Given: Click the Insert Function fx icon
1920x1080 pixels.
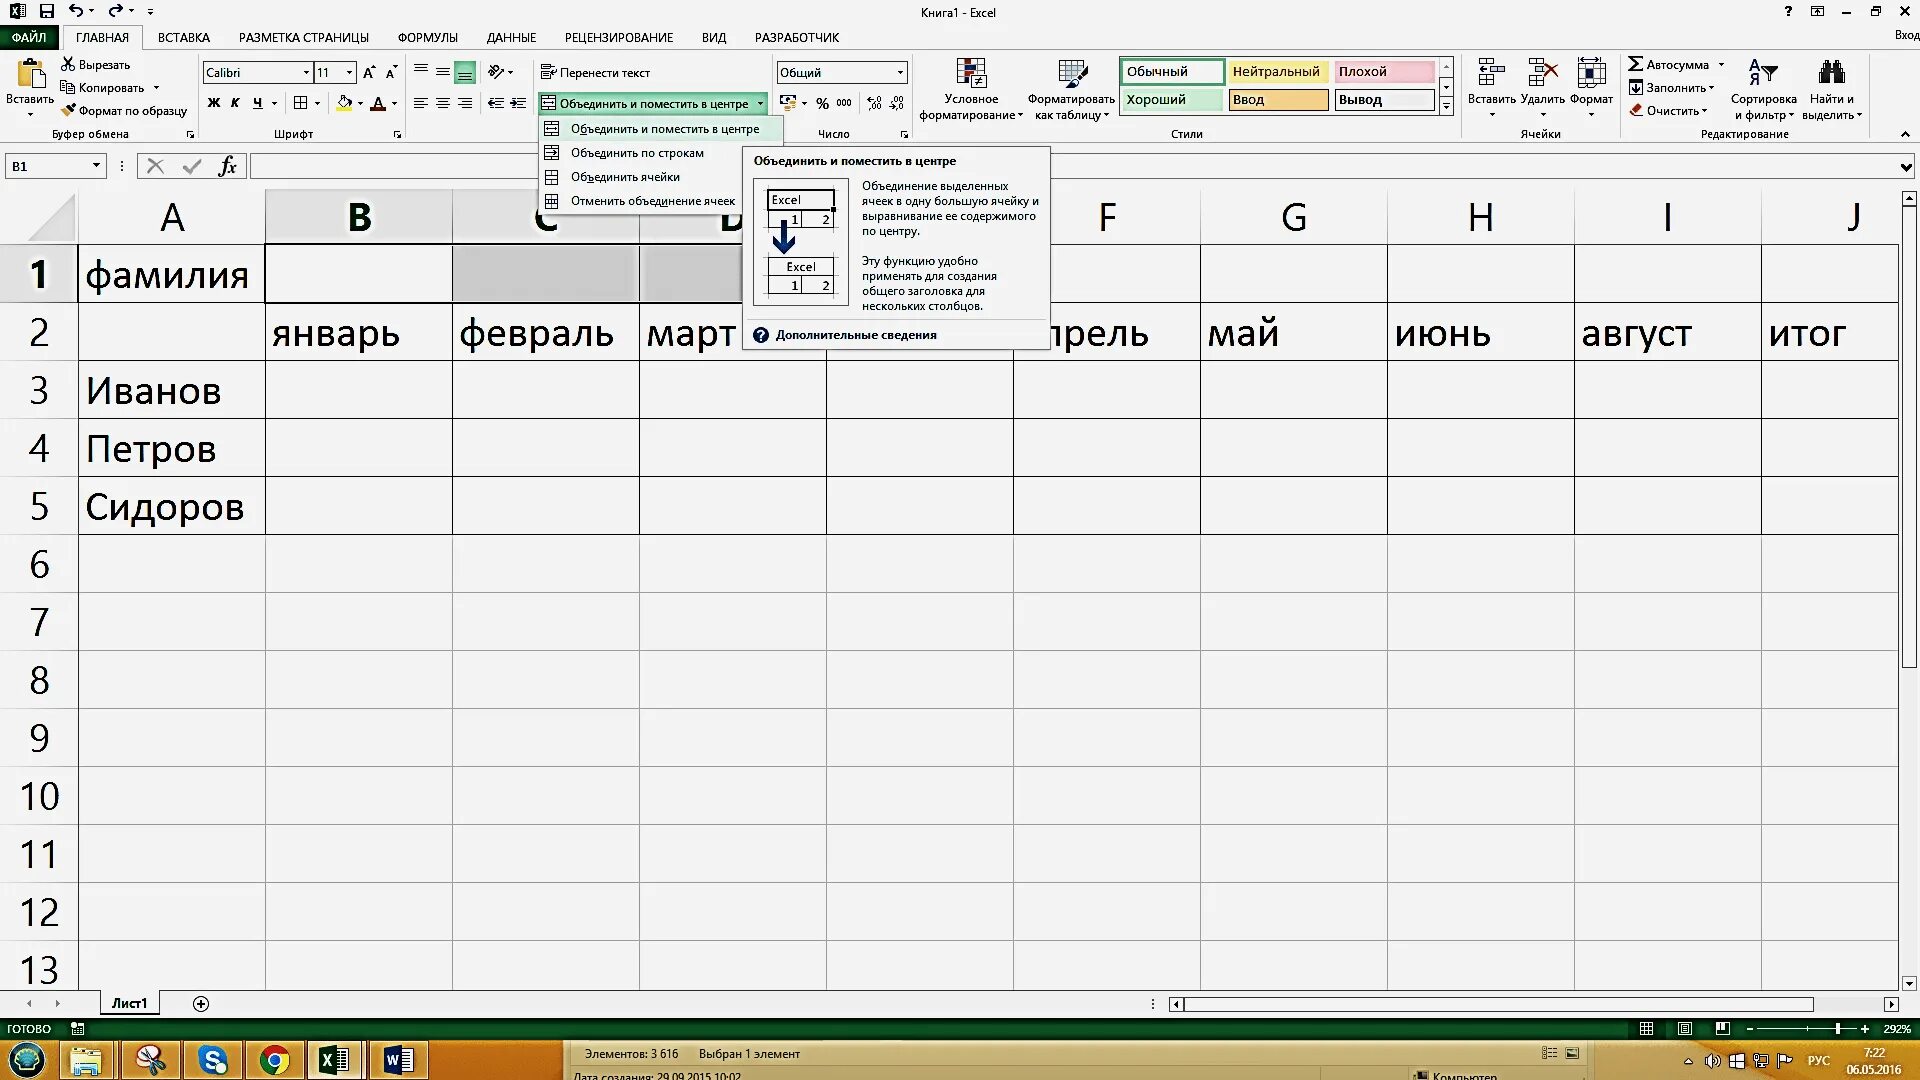Looking at the screenshot, I should (227, 166).
